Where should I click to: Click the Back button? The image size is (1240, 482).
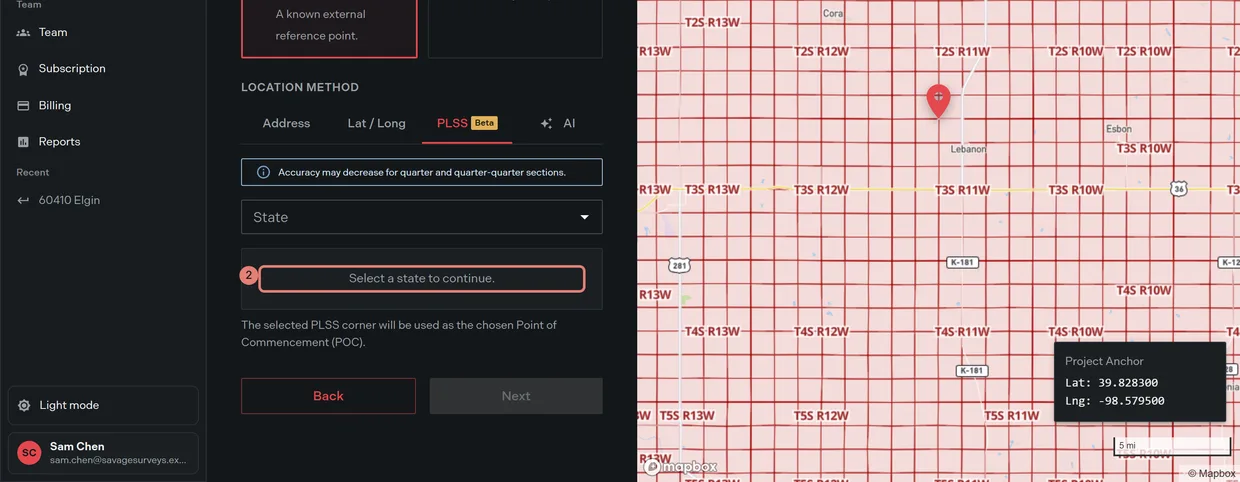tap(328, 396)
